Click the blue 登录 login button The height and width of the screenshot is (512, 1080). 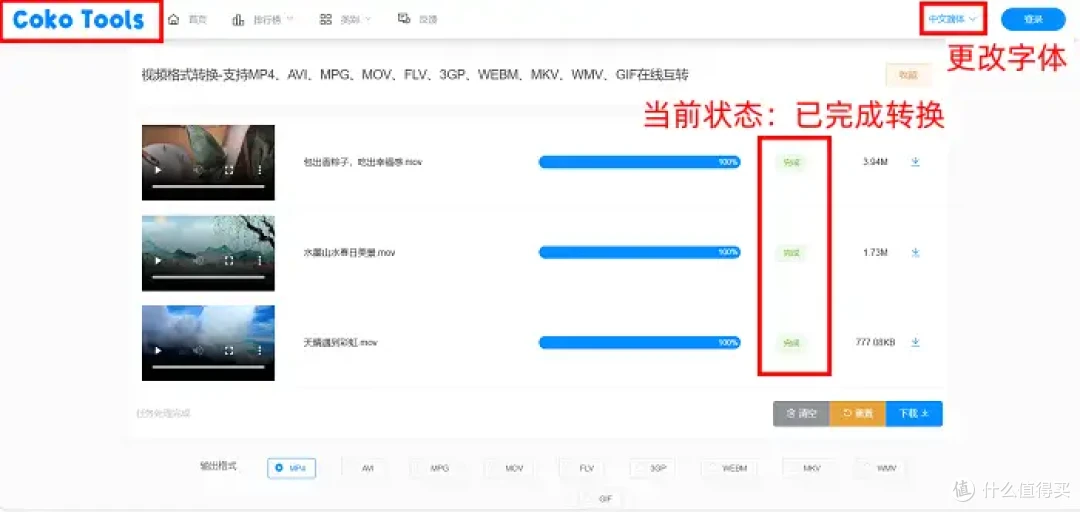1033,19
